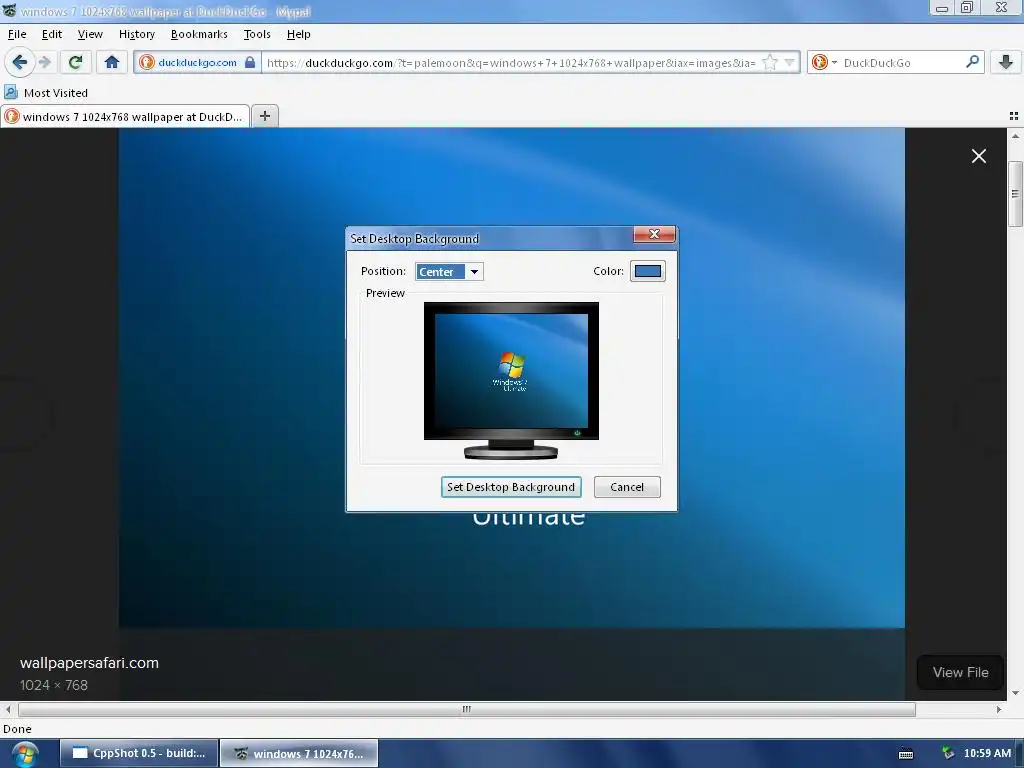Open the History menu

[x=136, y=34]
